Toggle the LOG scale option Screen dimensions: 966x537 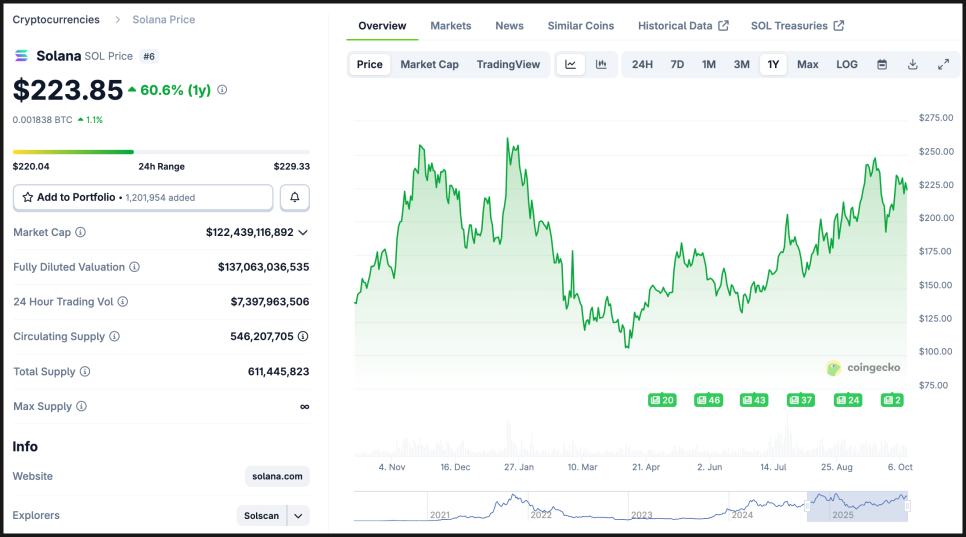click(847, 65)
